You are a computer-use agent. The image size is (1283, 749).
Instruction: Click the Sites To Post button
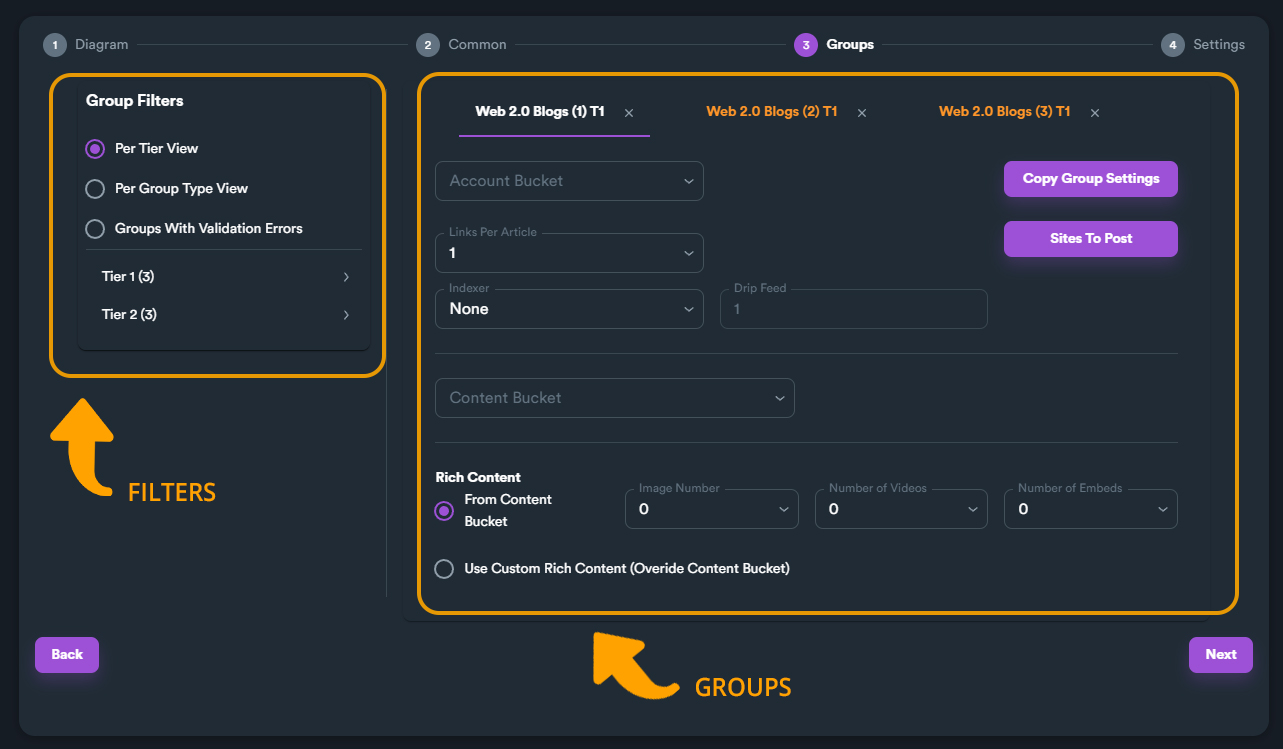[1091, 239]
